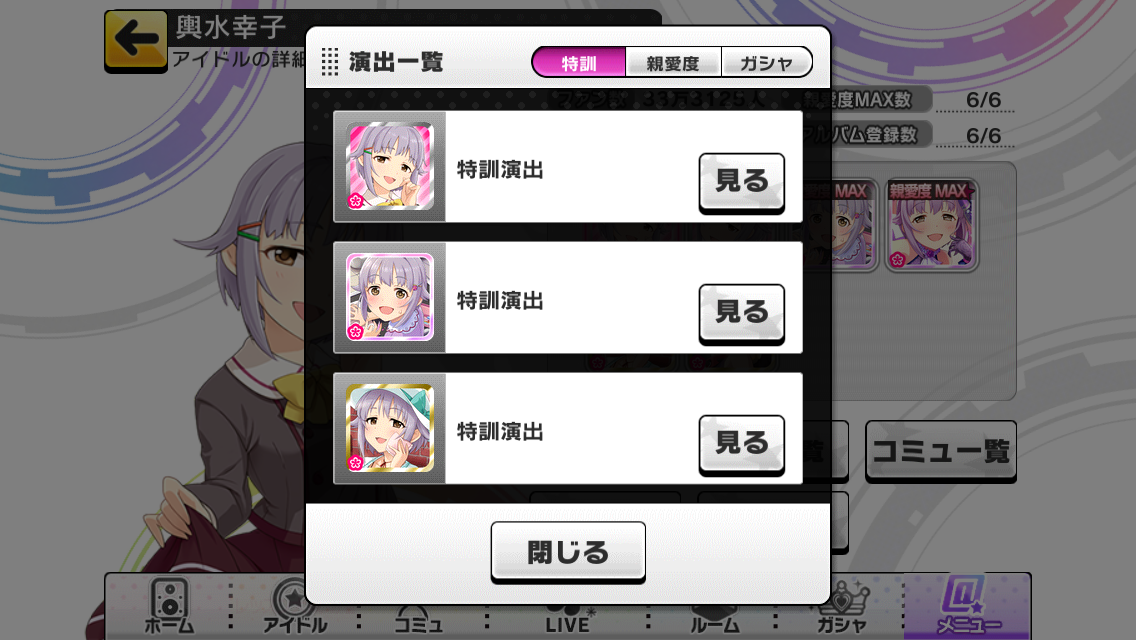Open the purple メニュー icon
Screen dimensions: 1136x640
tap(966, 606)
